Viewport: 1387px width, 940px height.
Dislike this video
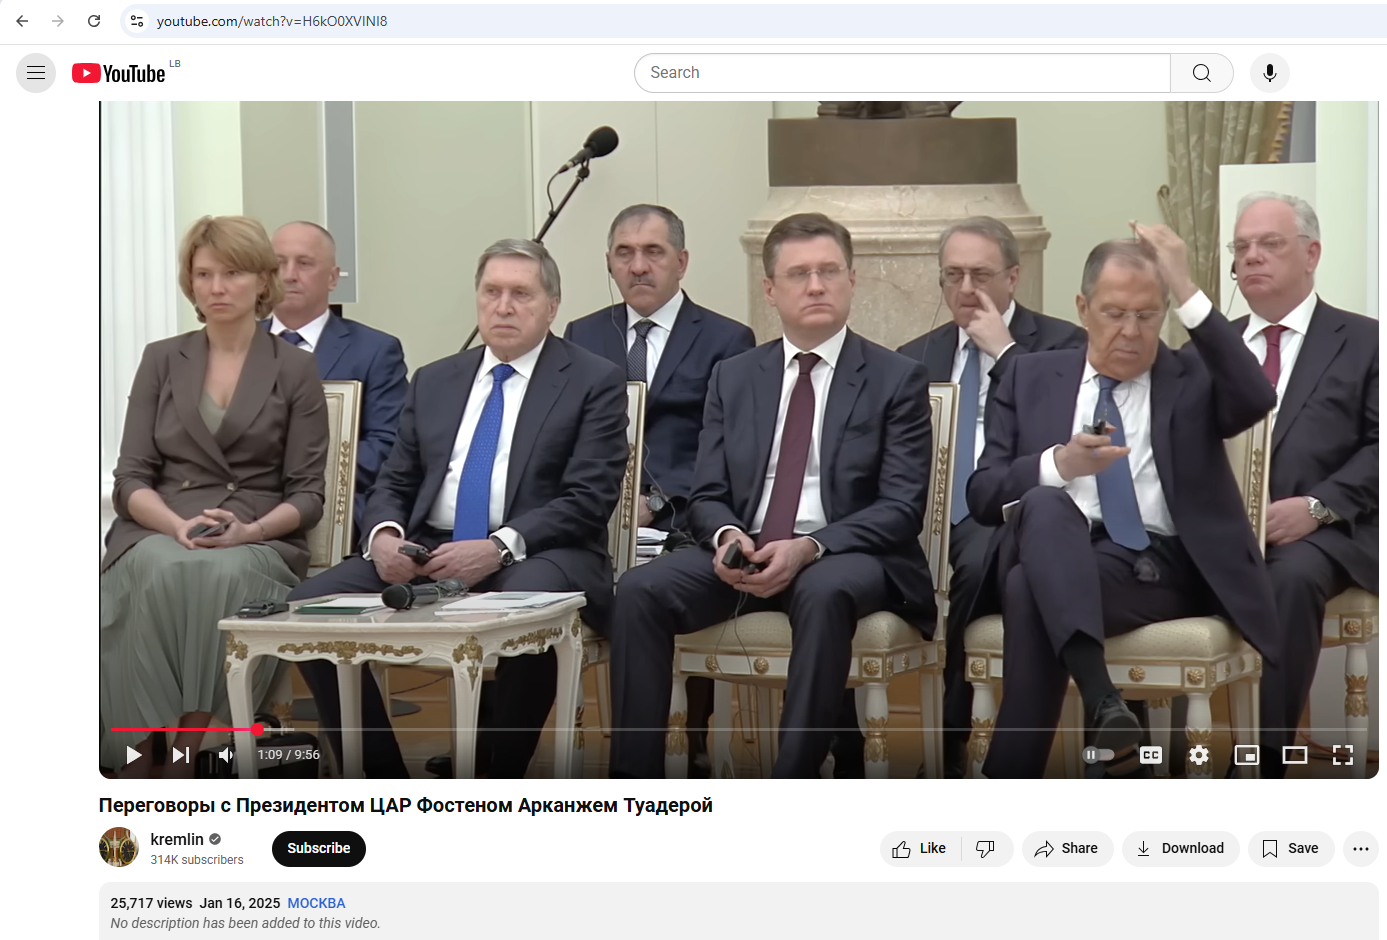click(x=986, y=848)
